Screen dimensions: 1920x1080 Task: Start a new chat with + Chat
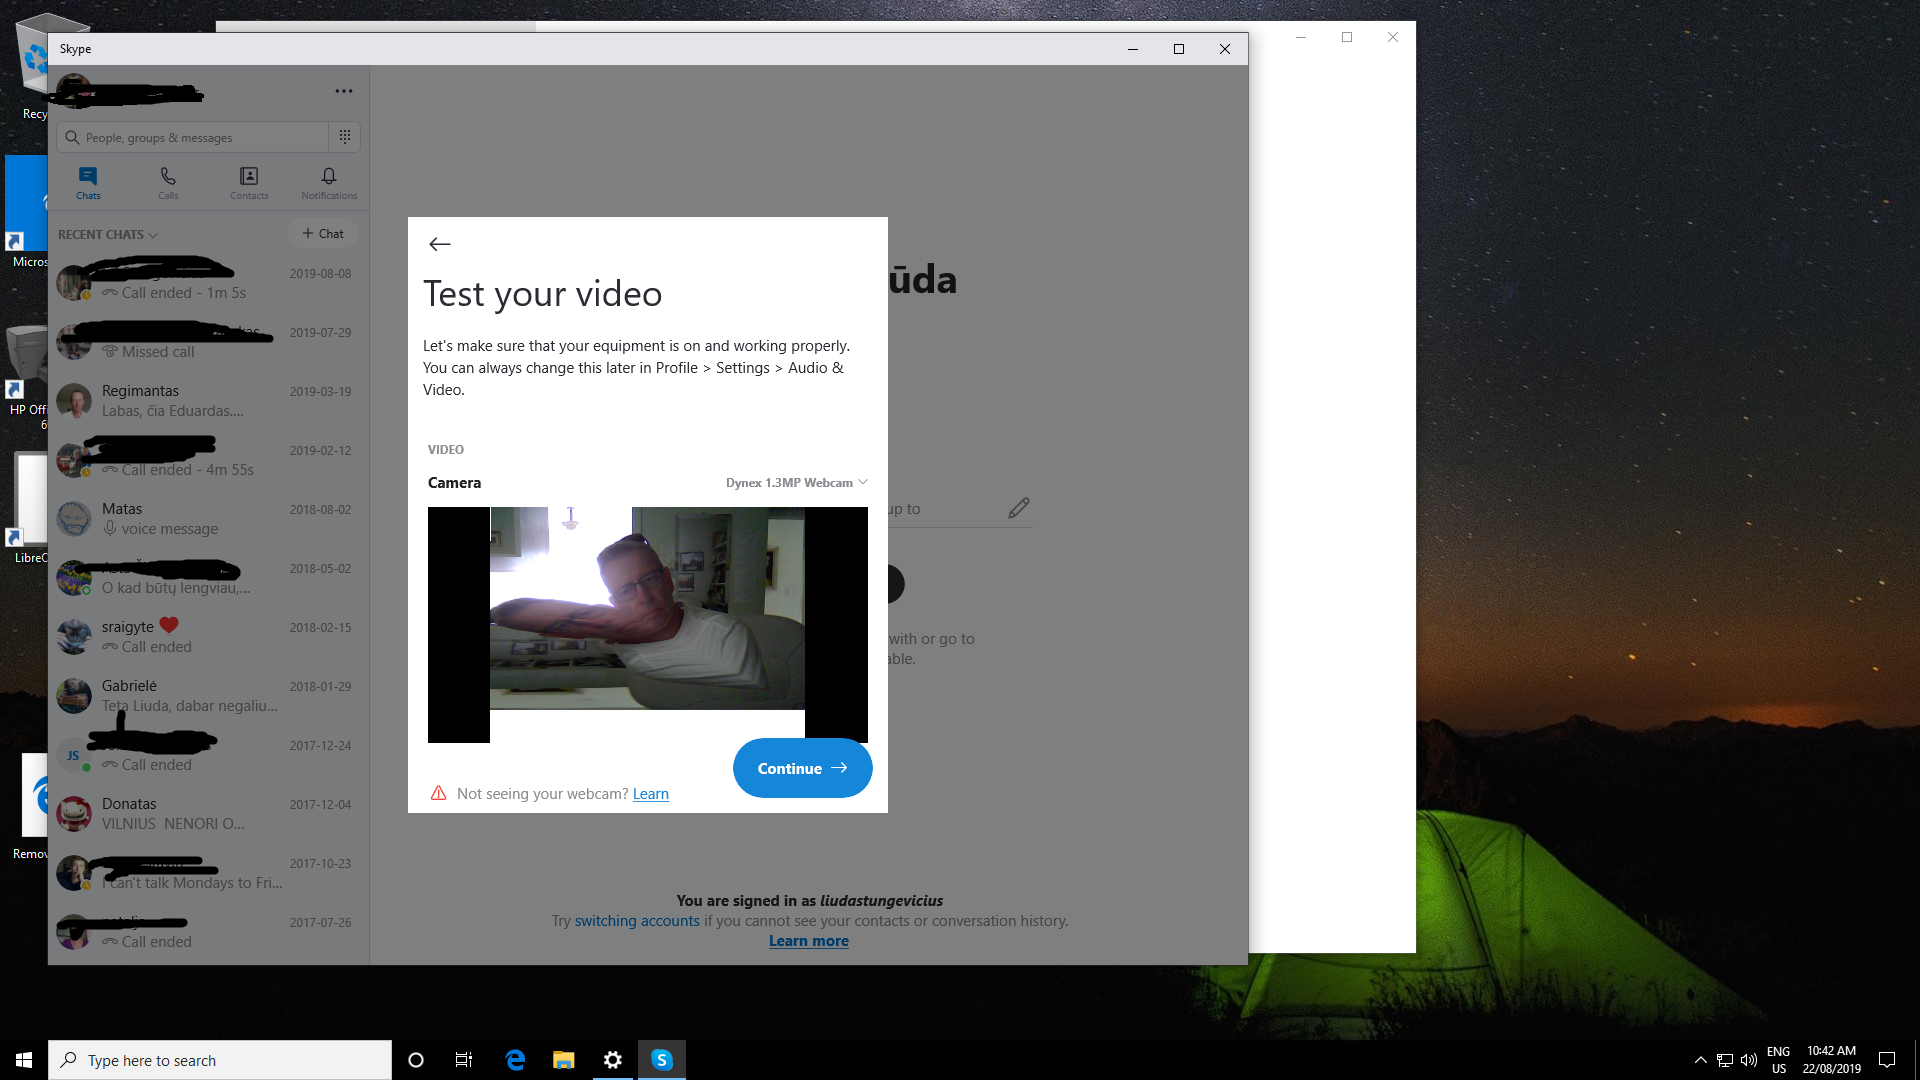323,233
